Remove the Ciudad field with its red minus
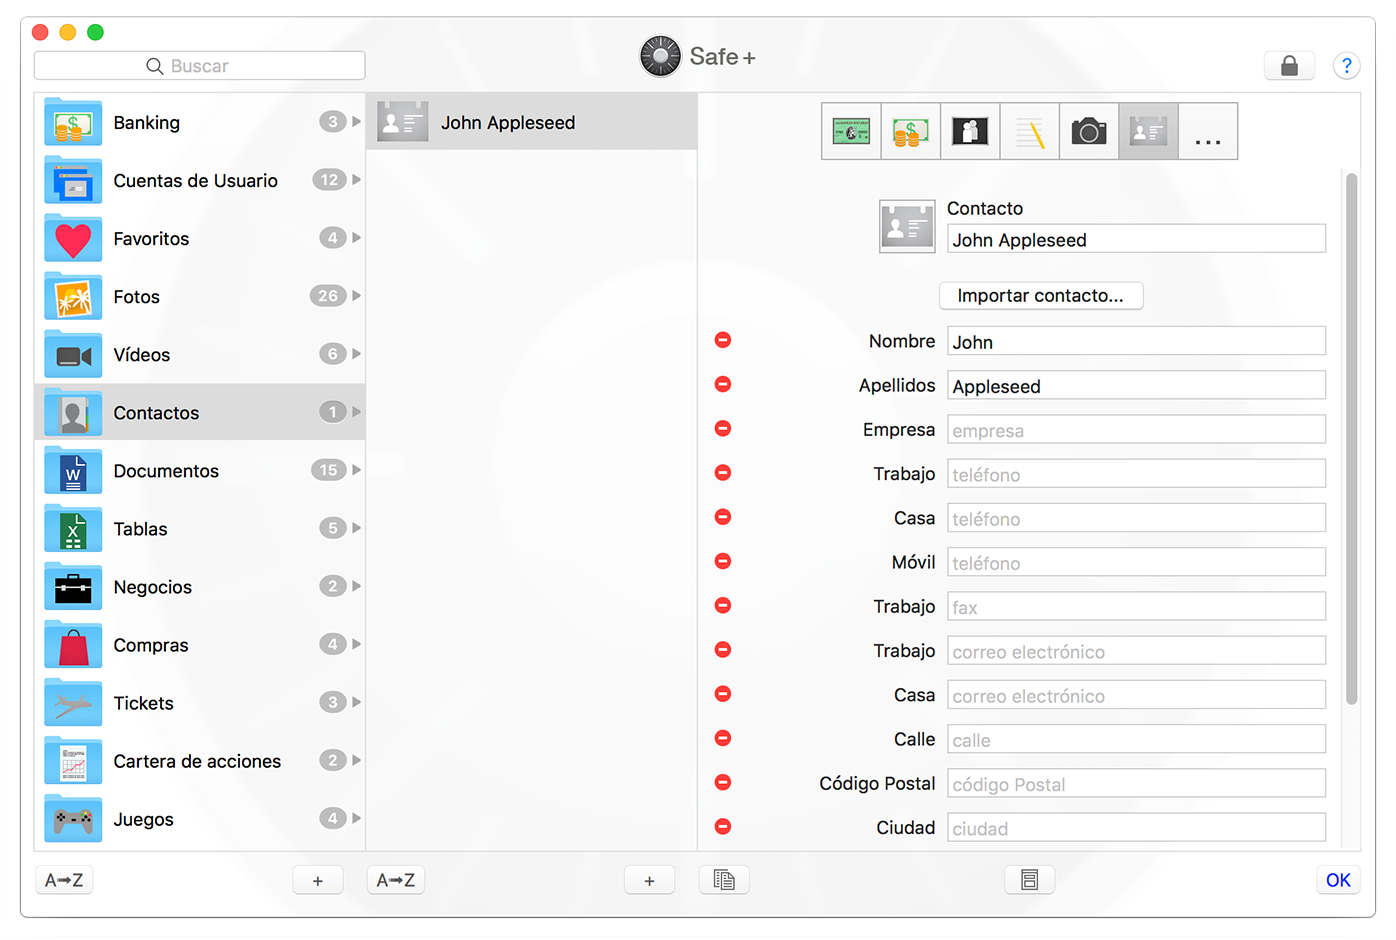Image resolution: width=1396 pixels, height=940 pixels. (723, 826)
